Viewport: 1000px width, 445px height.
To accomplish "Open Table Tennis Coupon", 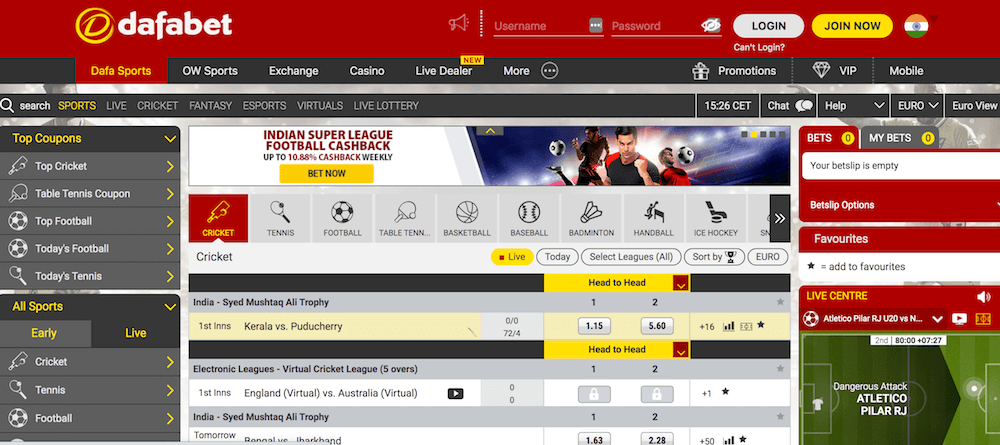I will pyautogui.click(x=90, y=194).
